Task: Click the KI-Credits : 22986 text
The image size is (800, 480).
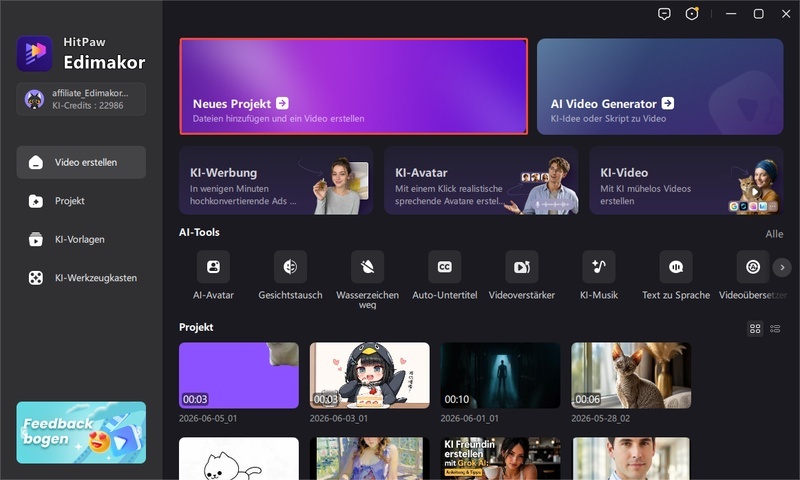Action: tap(88, 106)
